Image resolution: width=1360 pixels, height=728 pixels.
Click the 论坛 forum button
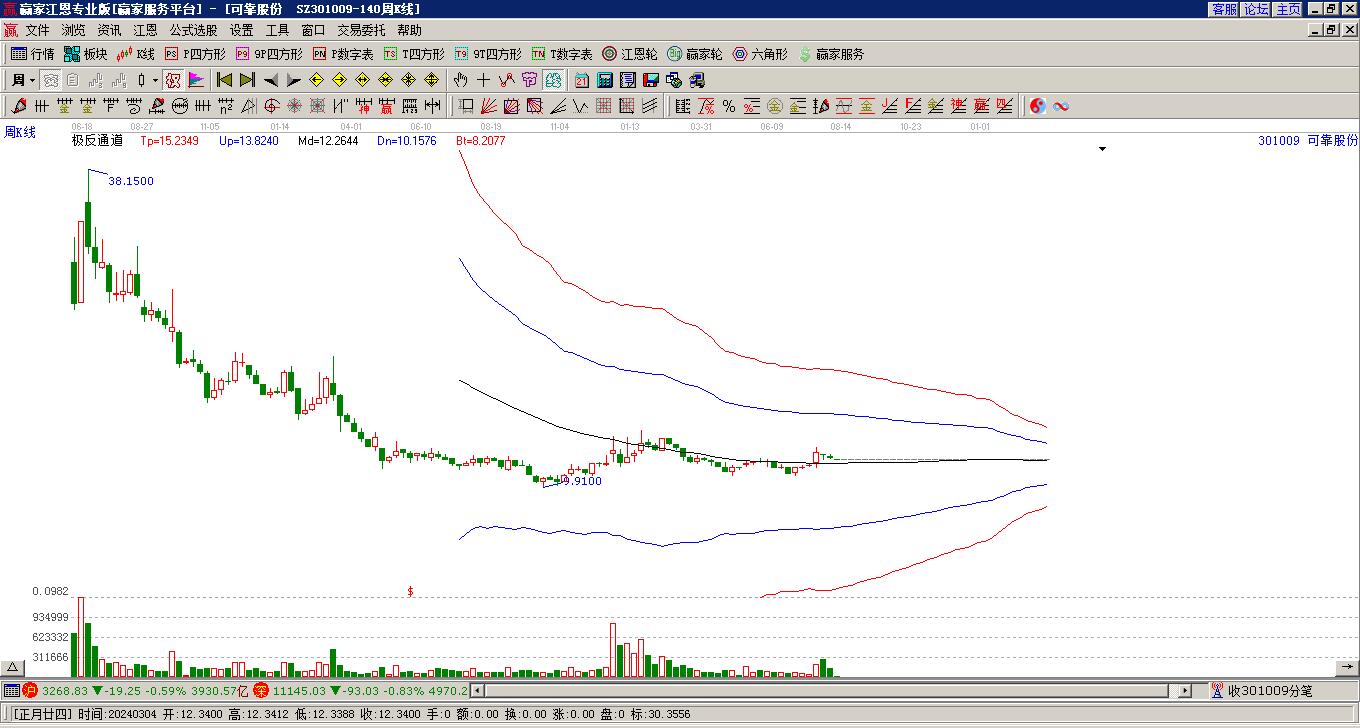click(1256, 8)
